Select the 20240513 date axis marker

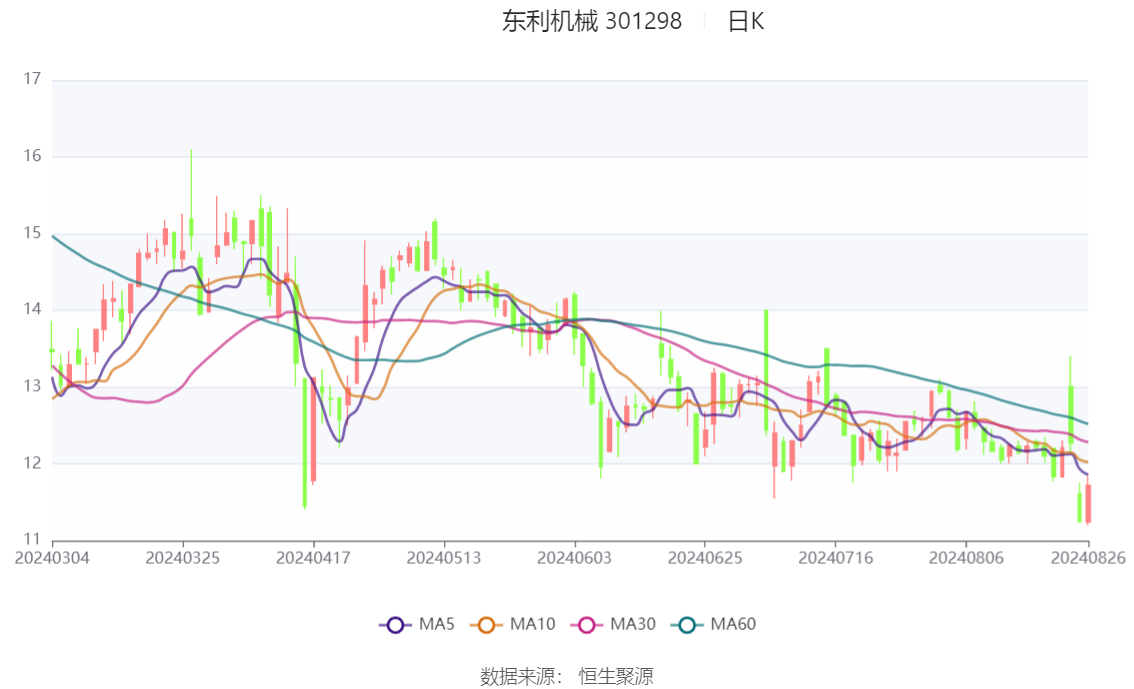(444, 558)
